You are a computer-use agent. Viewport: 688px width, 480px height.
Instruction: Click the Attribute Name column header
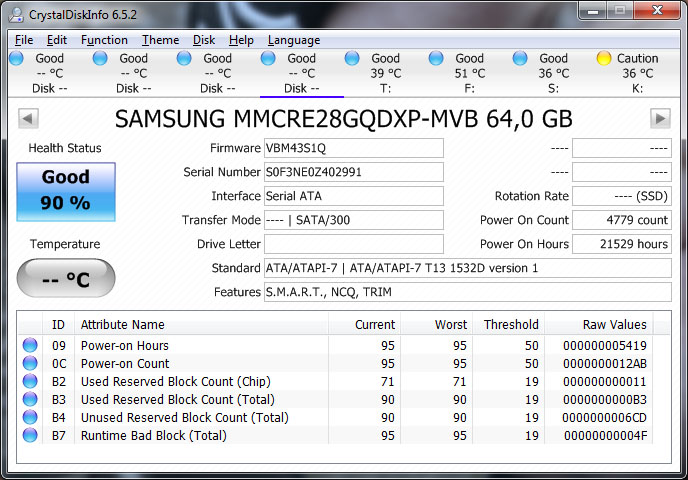tap(201, 325)
